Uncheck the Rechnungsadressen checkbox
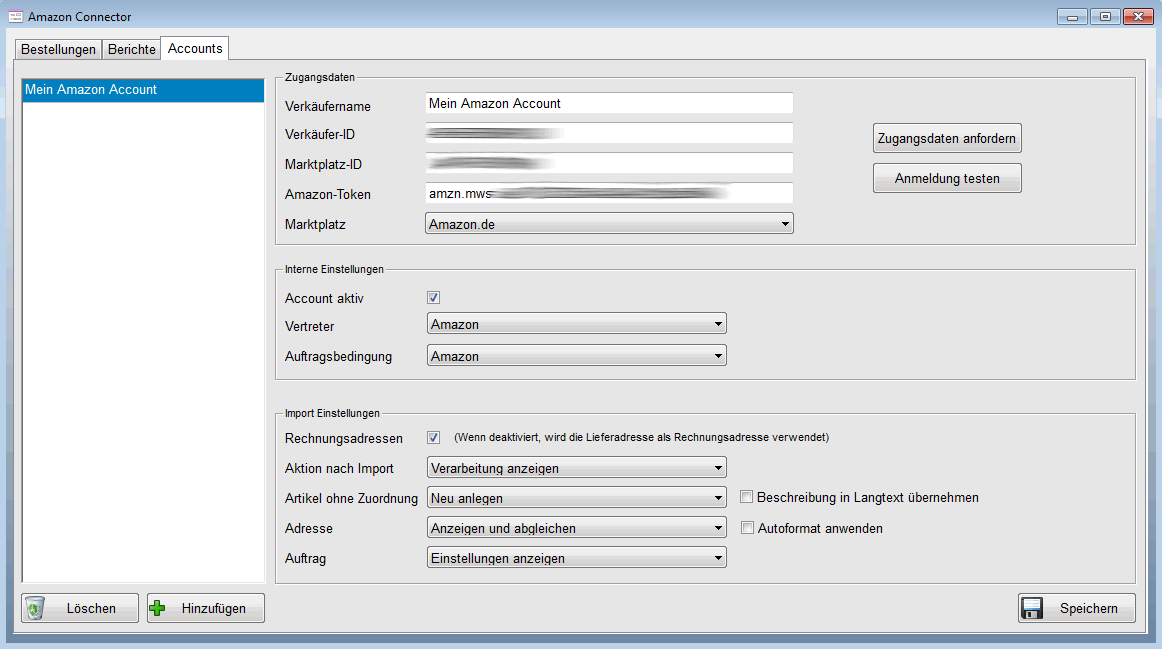The image size is (1162, 649). tap(434, 438)
